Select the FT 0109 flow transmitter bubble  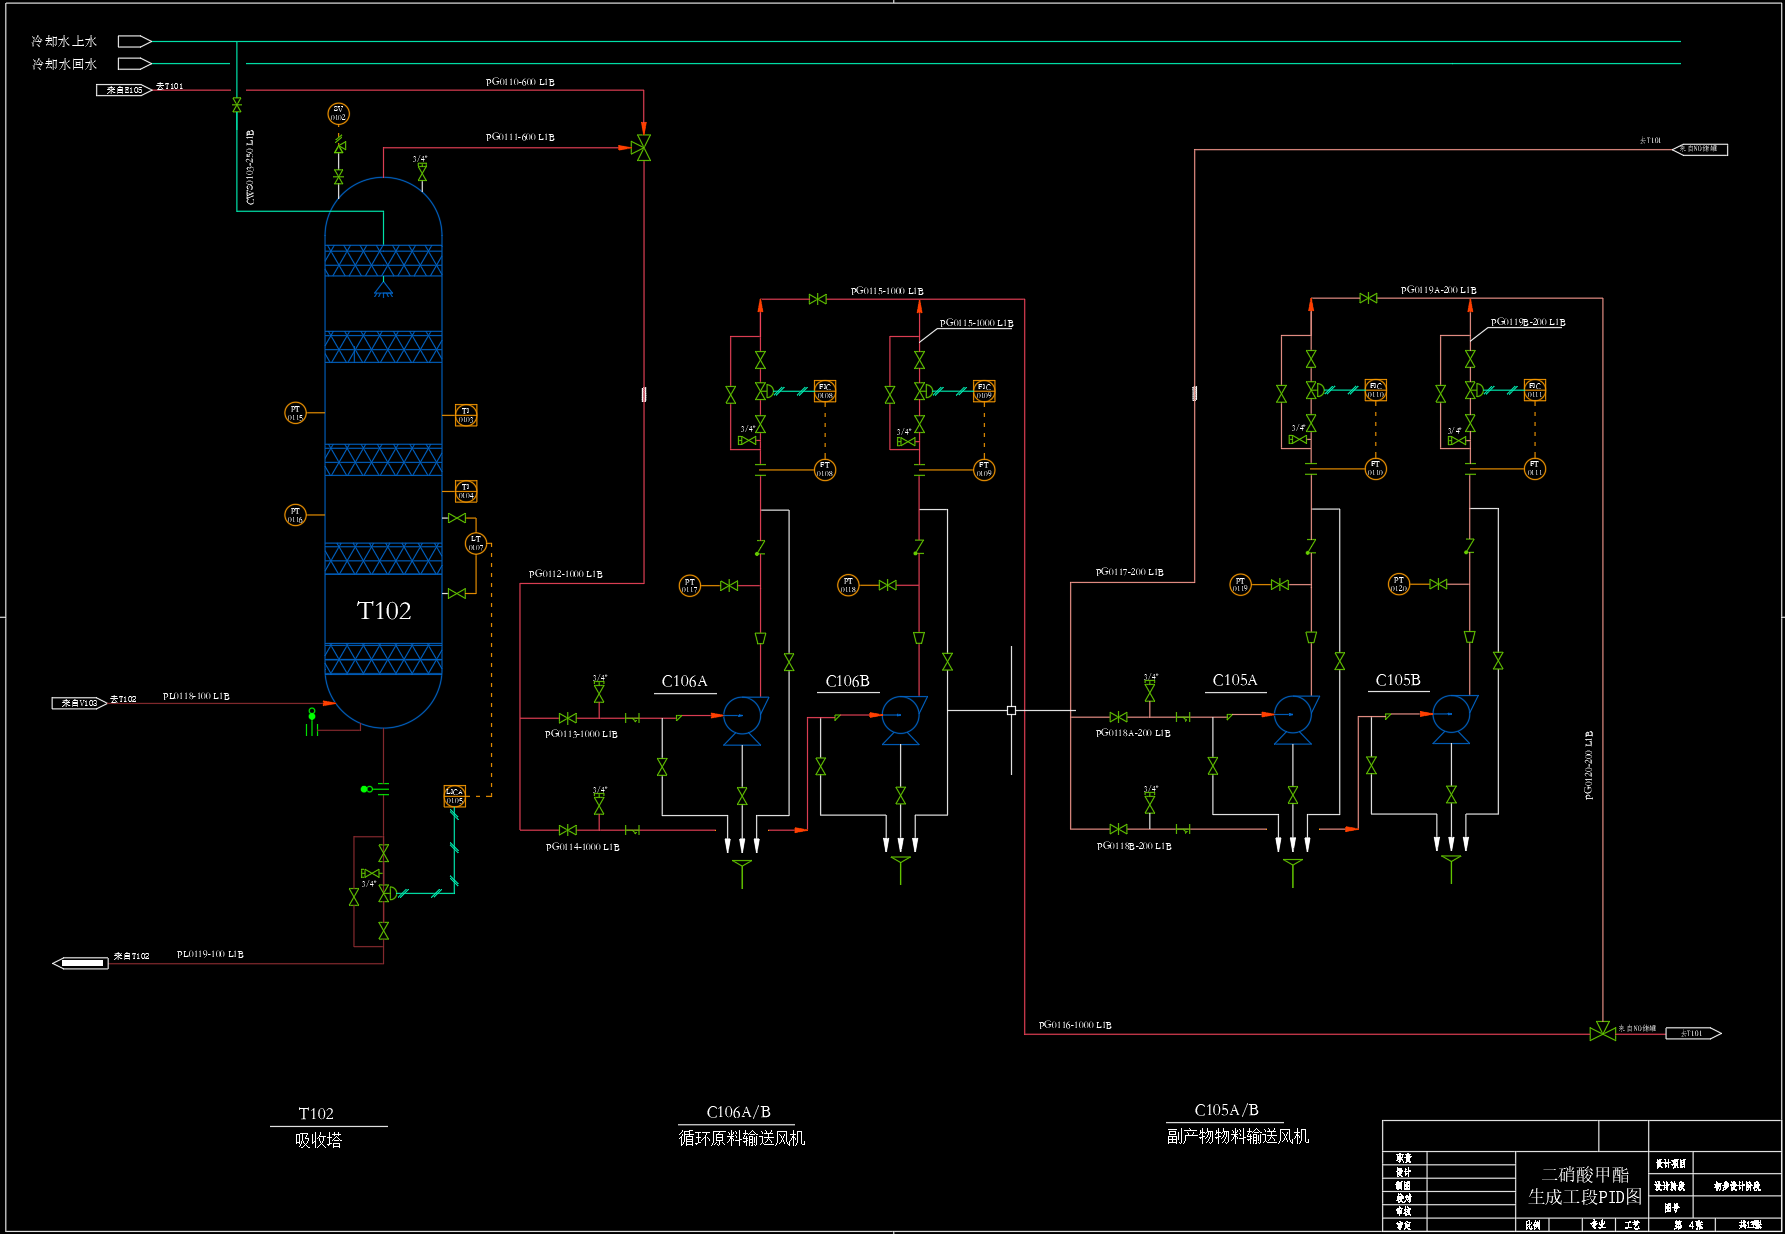pos(984,470)
